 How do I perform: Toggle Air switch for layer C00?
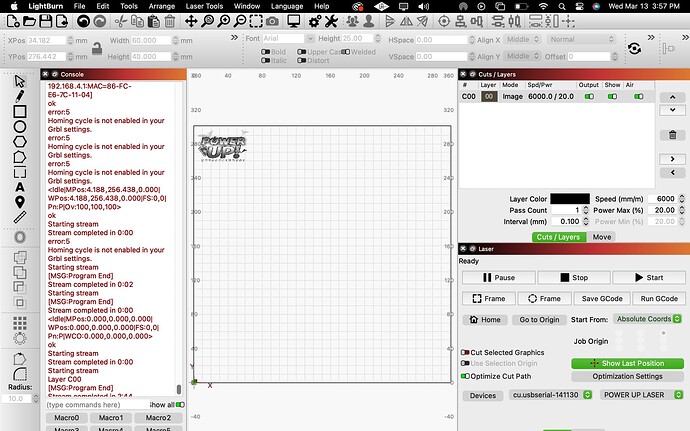(x=639, y=96)
